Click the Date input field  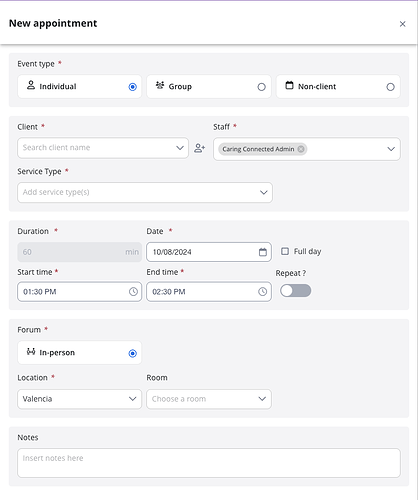(209, 252)
